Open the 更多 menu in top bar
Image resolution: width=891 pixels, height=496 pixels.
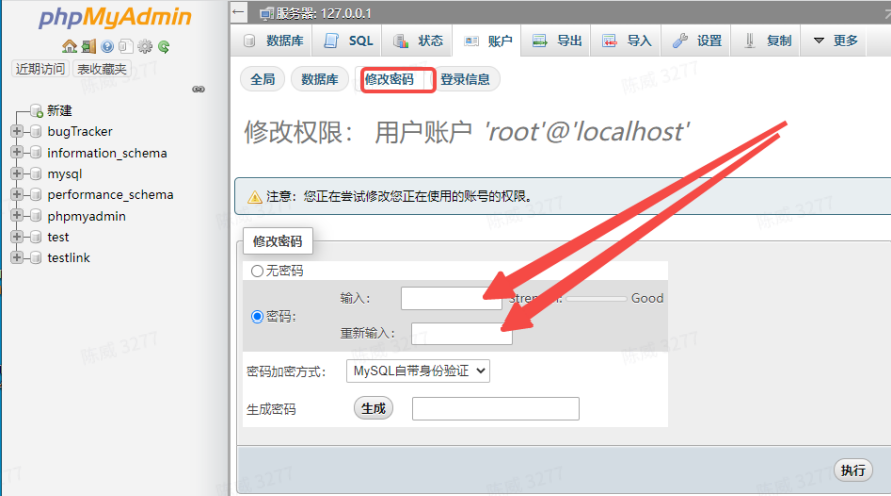tap(835, 41)
